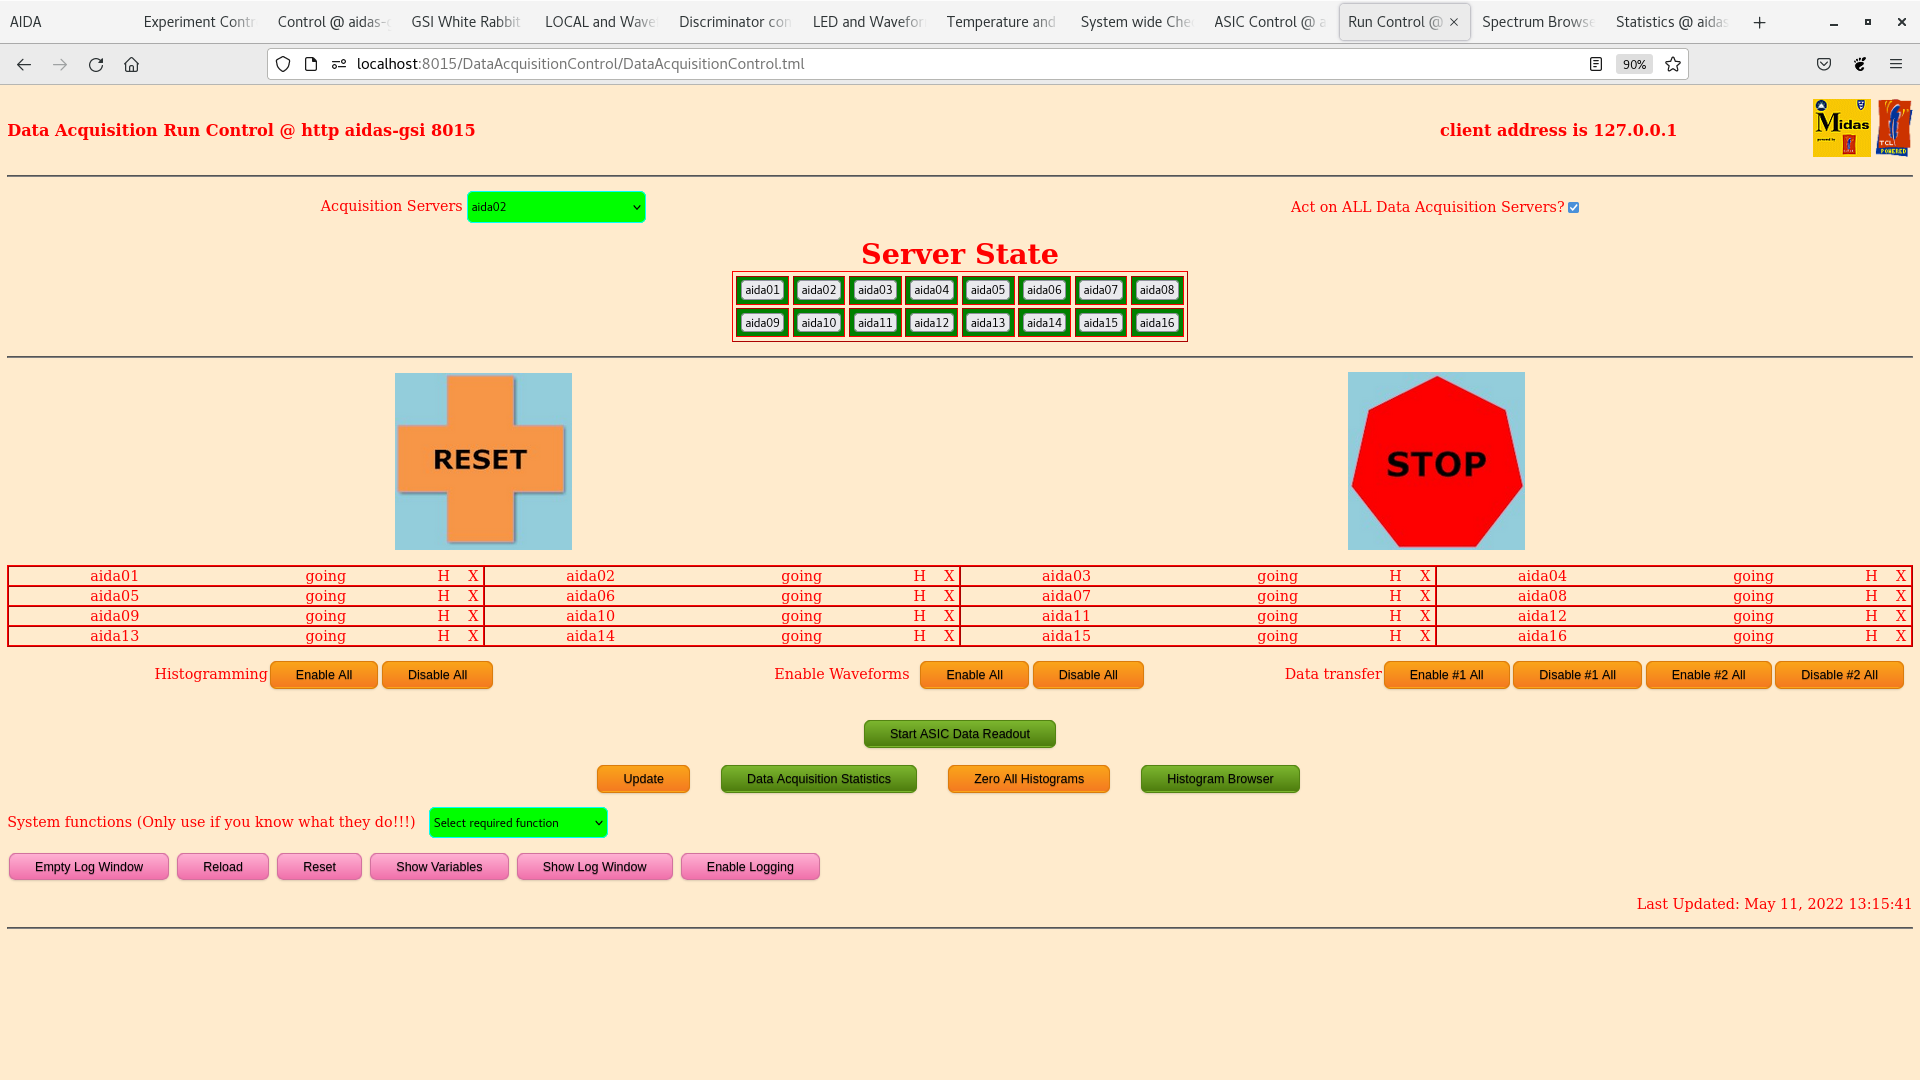Bookmark this page with star icon
Screen dimensions: 1920x1080
tap(1673, 64)
